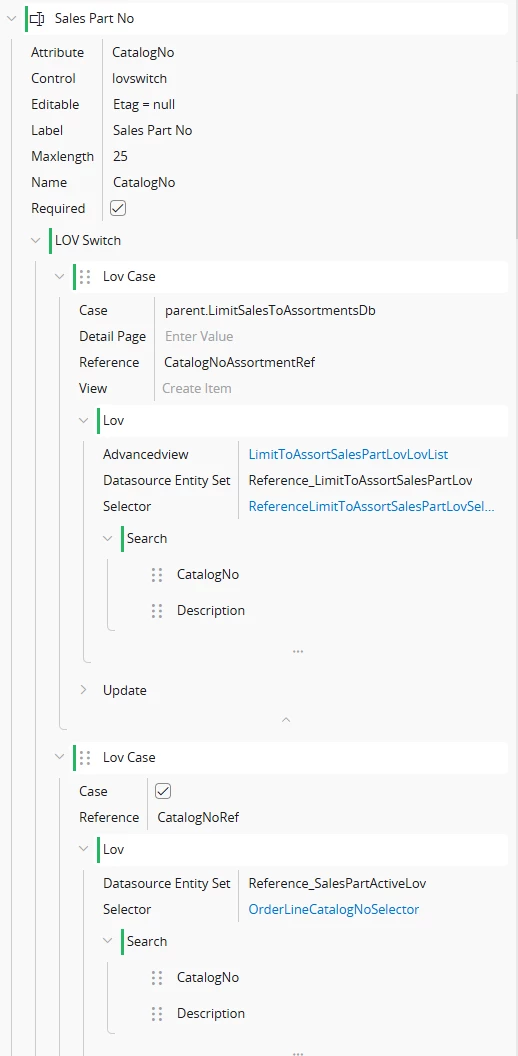Image resolution: width=518 pixels, height=1056 pixels.
Task: Toggle the Required checkbox
Action: coord(118,208)
